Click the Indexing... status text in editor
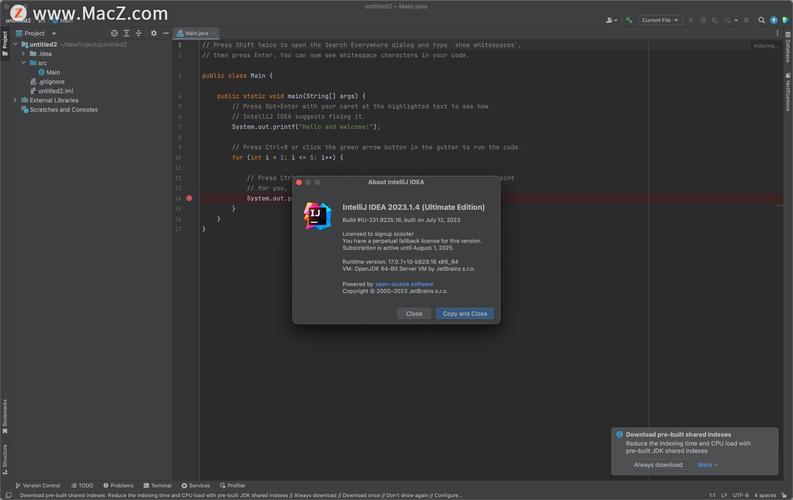Image resolution: width=793 pixels, height=500 pixels. (x=764, y=46)
